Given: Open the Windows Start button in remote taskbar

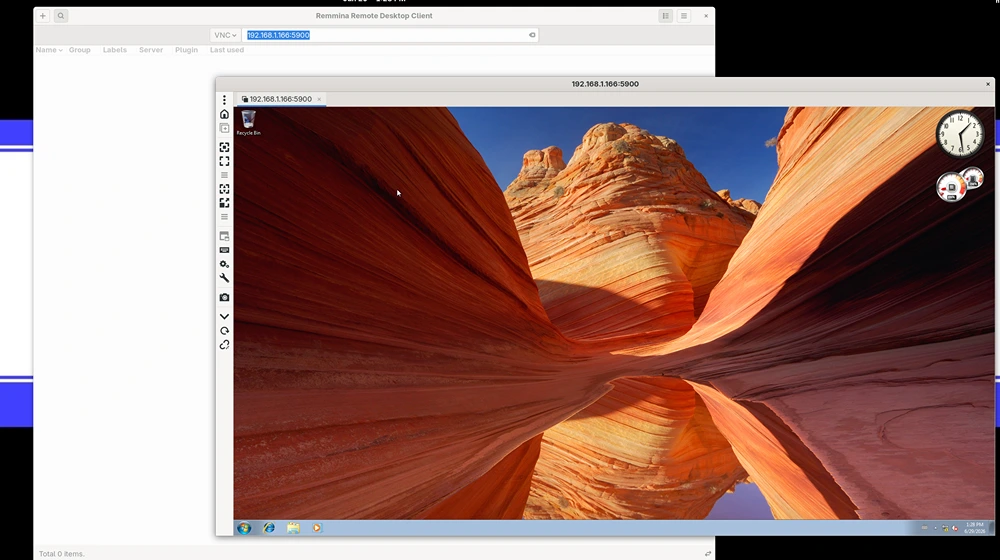Looking at the screenshot, I should [x=244, y=528].
